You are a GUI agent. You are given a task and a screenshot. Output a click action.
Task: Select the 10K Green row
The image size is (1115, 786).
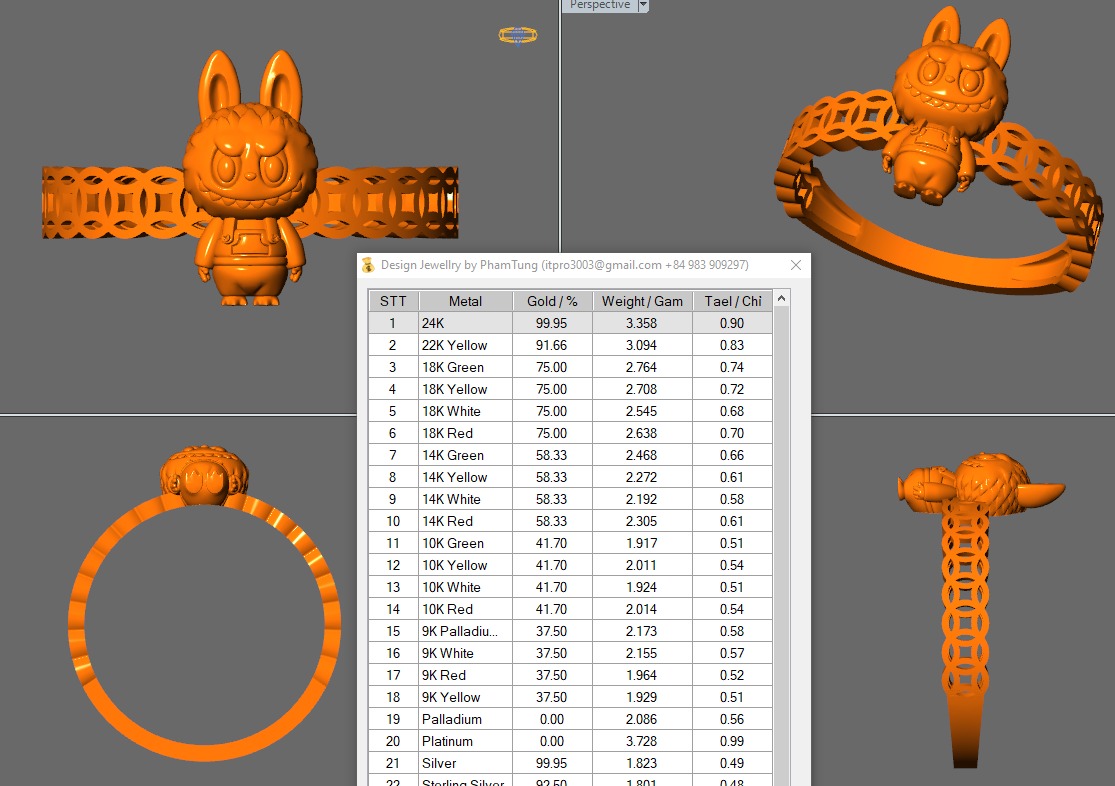click(x=570, y=543)
